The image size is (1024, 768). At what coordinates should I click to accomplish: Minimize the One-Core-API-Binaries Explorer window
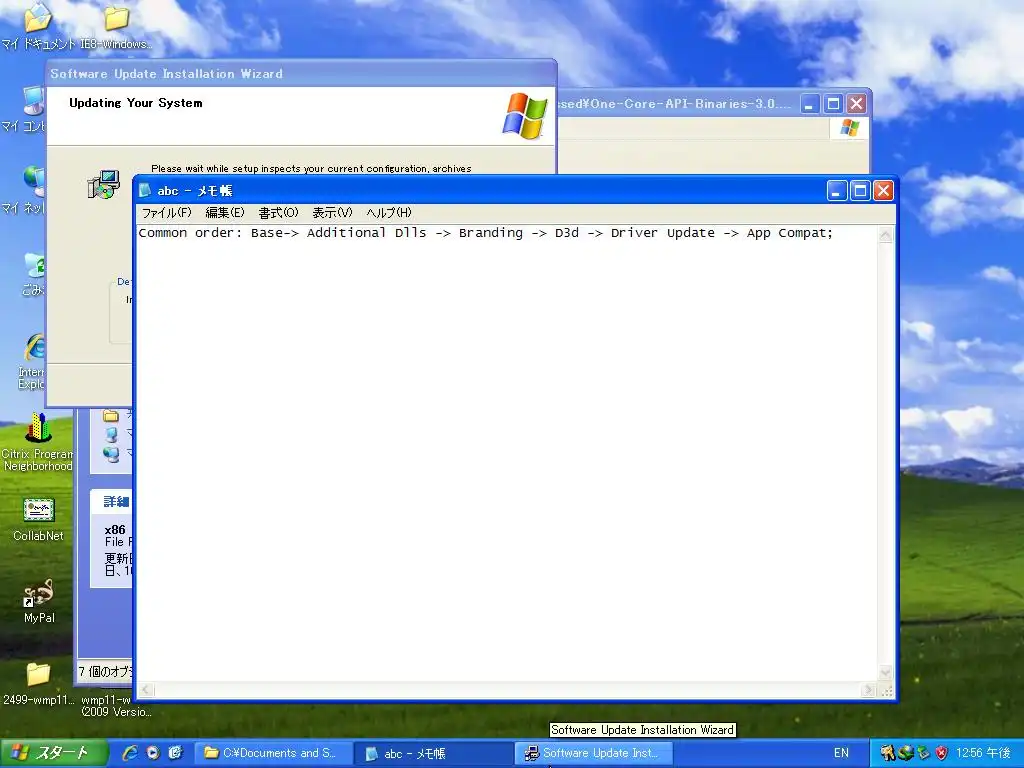(x=809, y=104)
